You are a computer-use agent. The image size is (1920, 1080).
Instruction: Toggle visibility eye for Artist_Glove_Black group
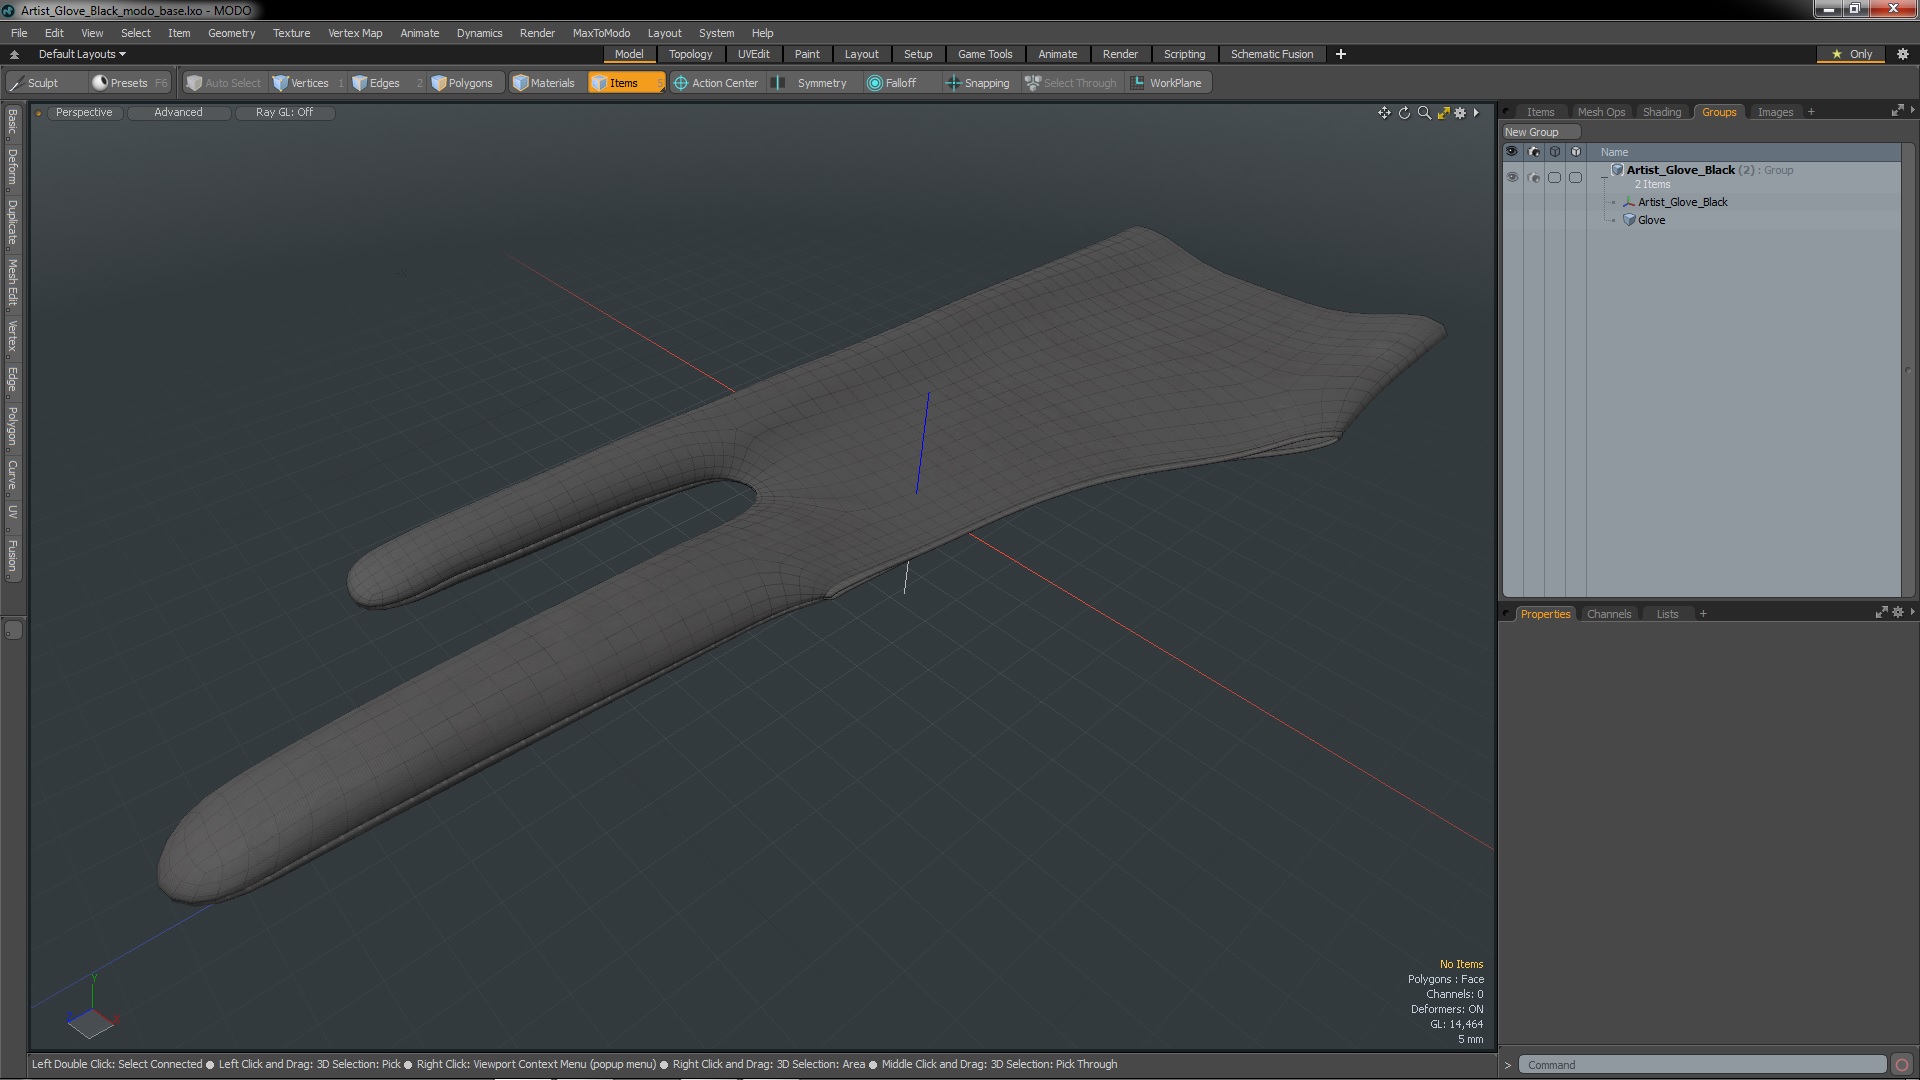pyautogui.click(x=1512, y=177)
